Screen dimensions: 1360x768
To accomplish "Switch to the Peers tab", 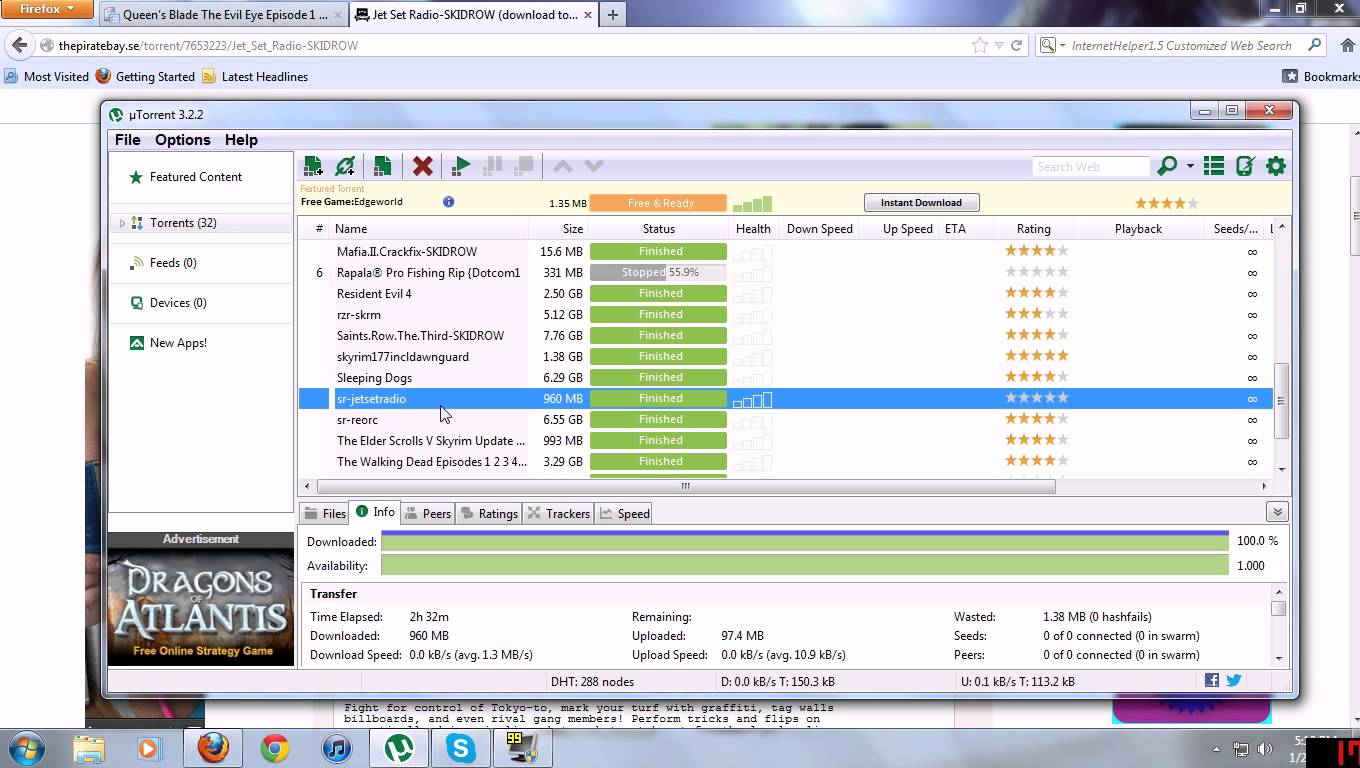I will click(428, 513).
